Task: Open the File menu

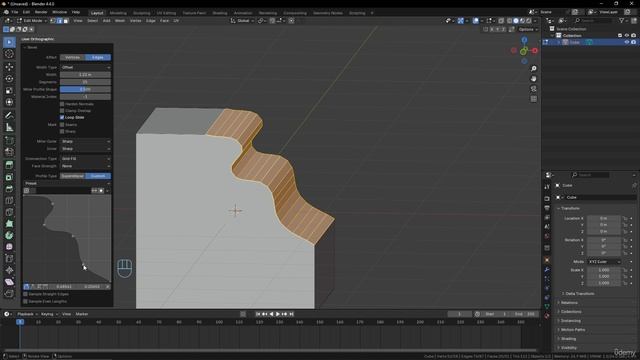Action: pyautogui.click(x=15, y=12)
